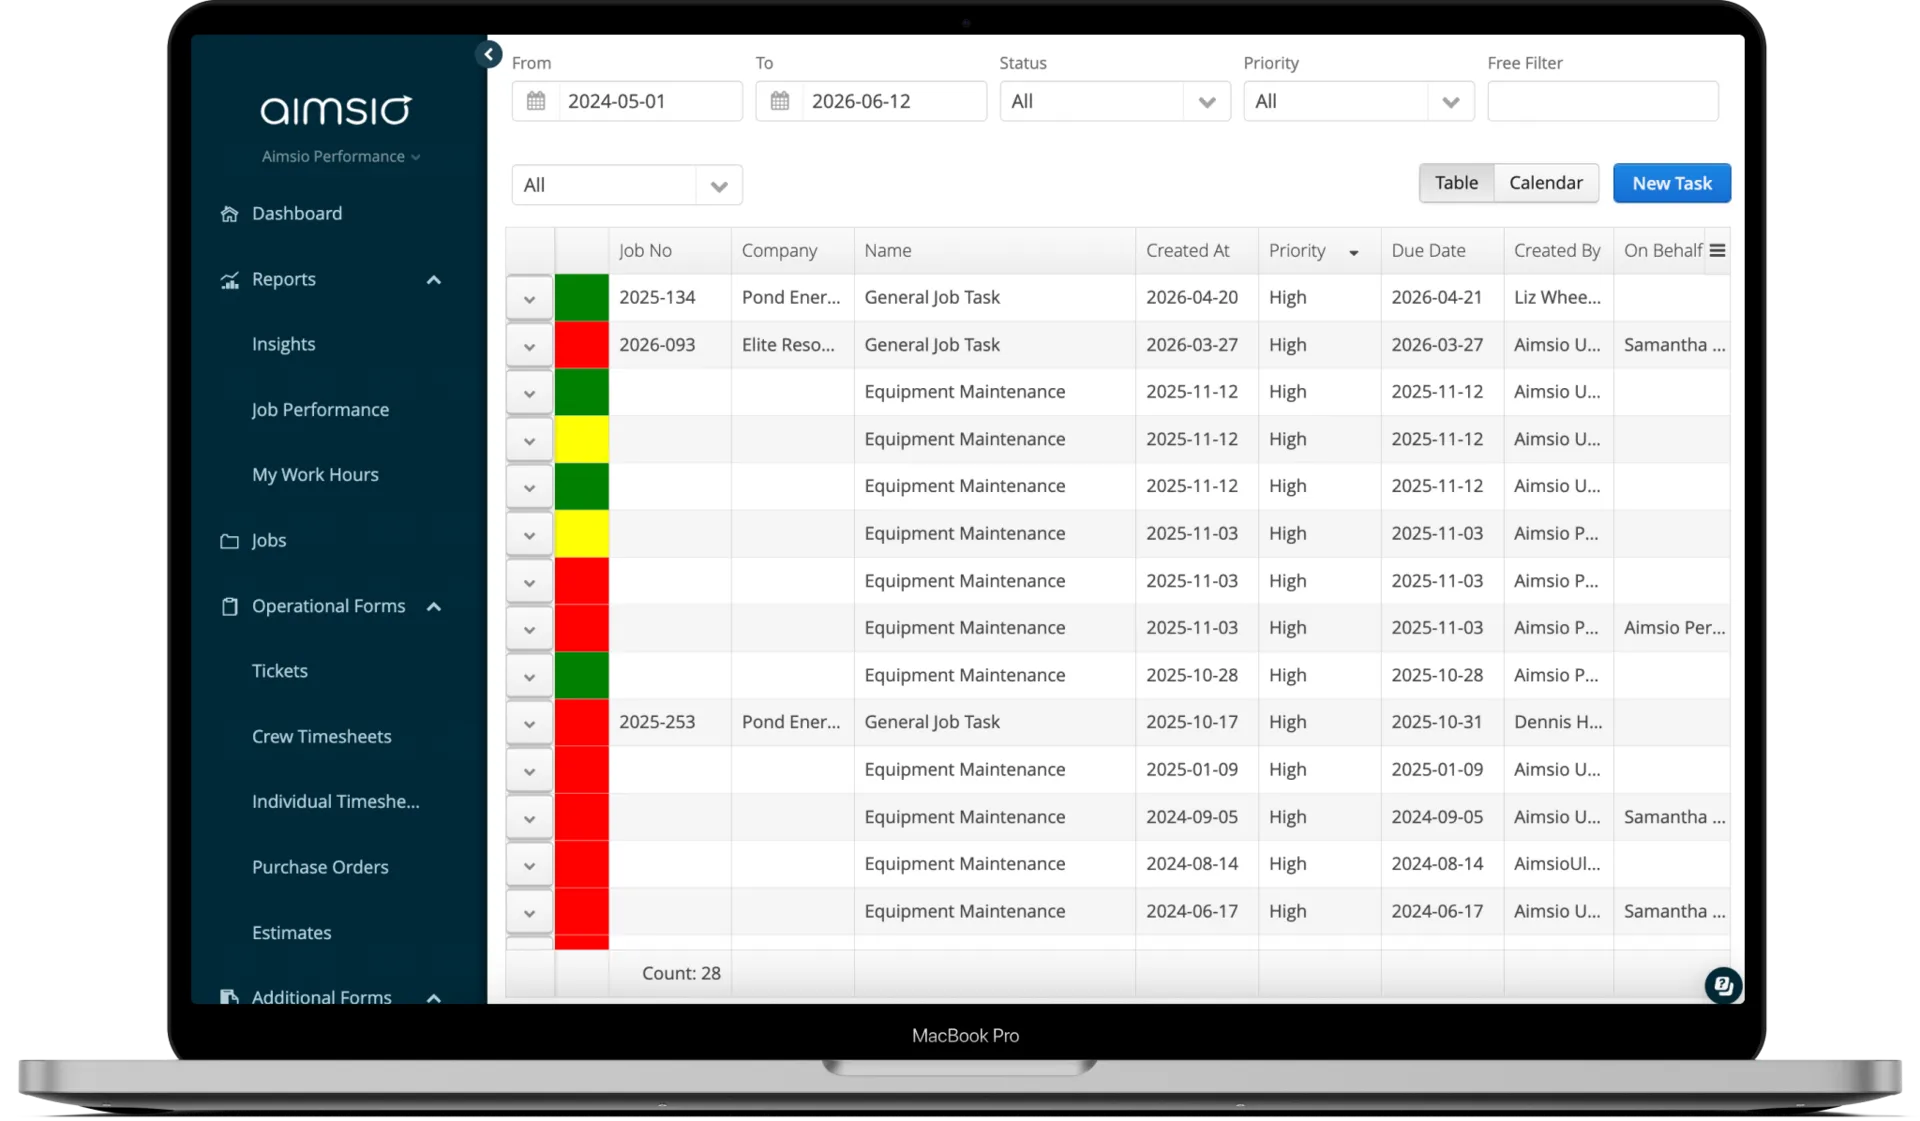Select the Elite Reso... company cell
Screen dimensions: 1920x1121
coord(792,345)
